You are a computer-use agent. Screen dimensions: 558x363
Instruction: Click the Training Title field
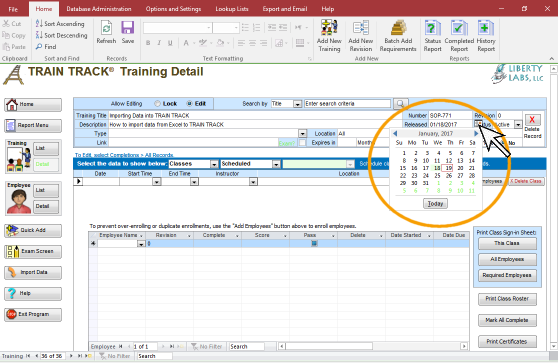click(x=254, y=115)
